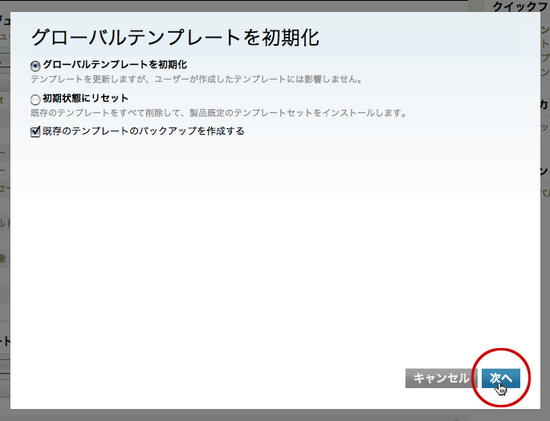Click the dimmed strip above the dialog
This screenshot has height=421, width=550.
(239, 6)
